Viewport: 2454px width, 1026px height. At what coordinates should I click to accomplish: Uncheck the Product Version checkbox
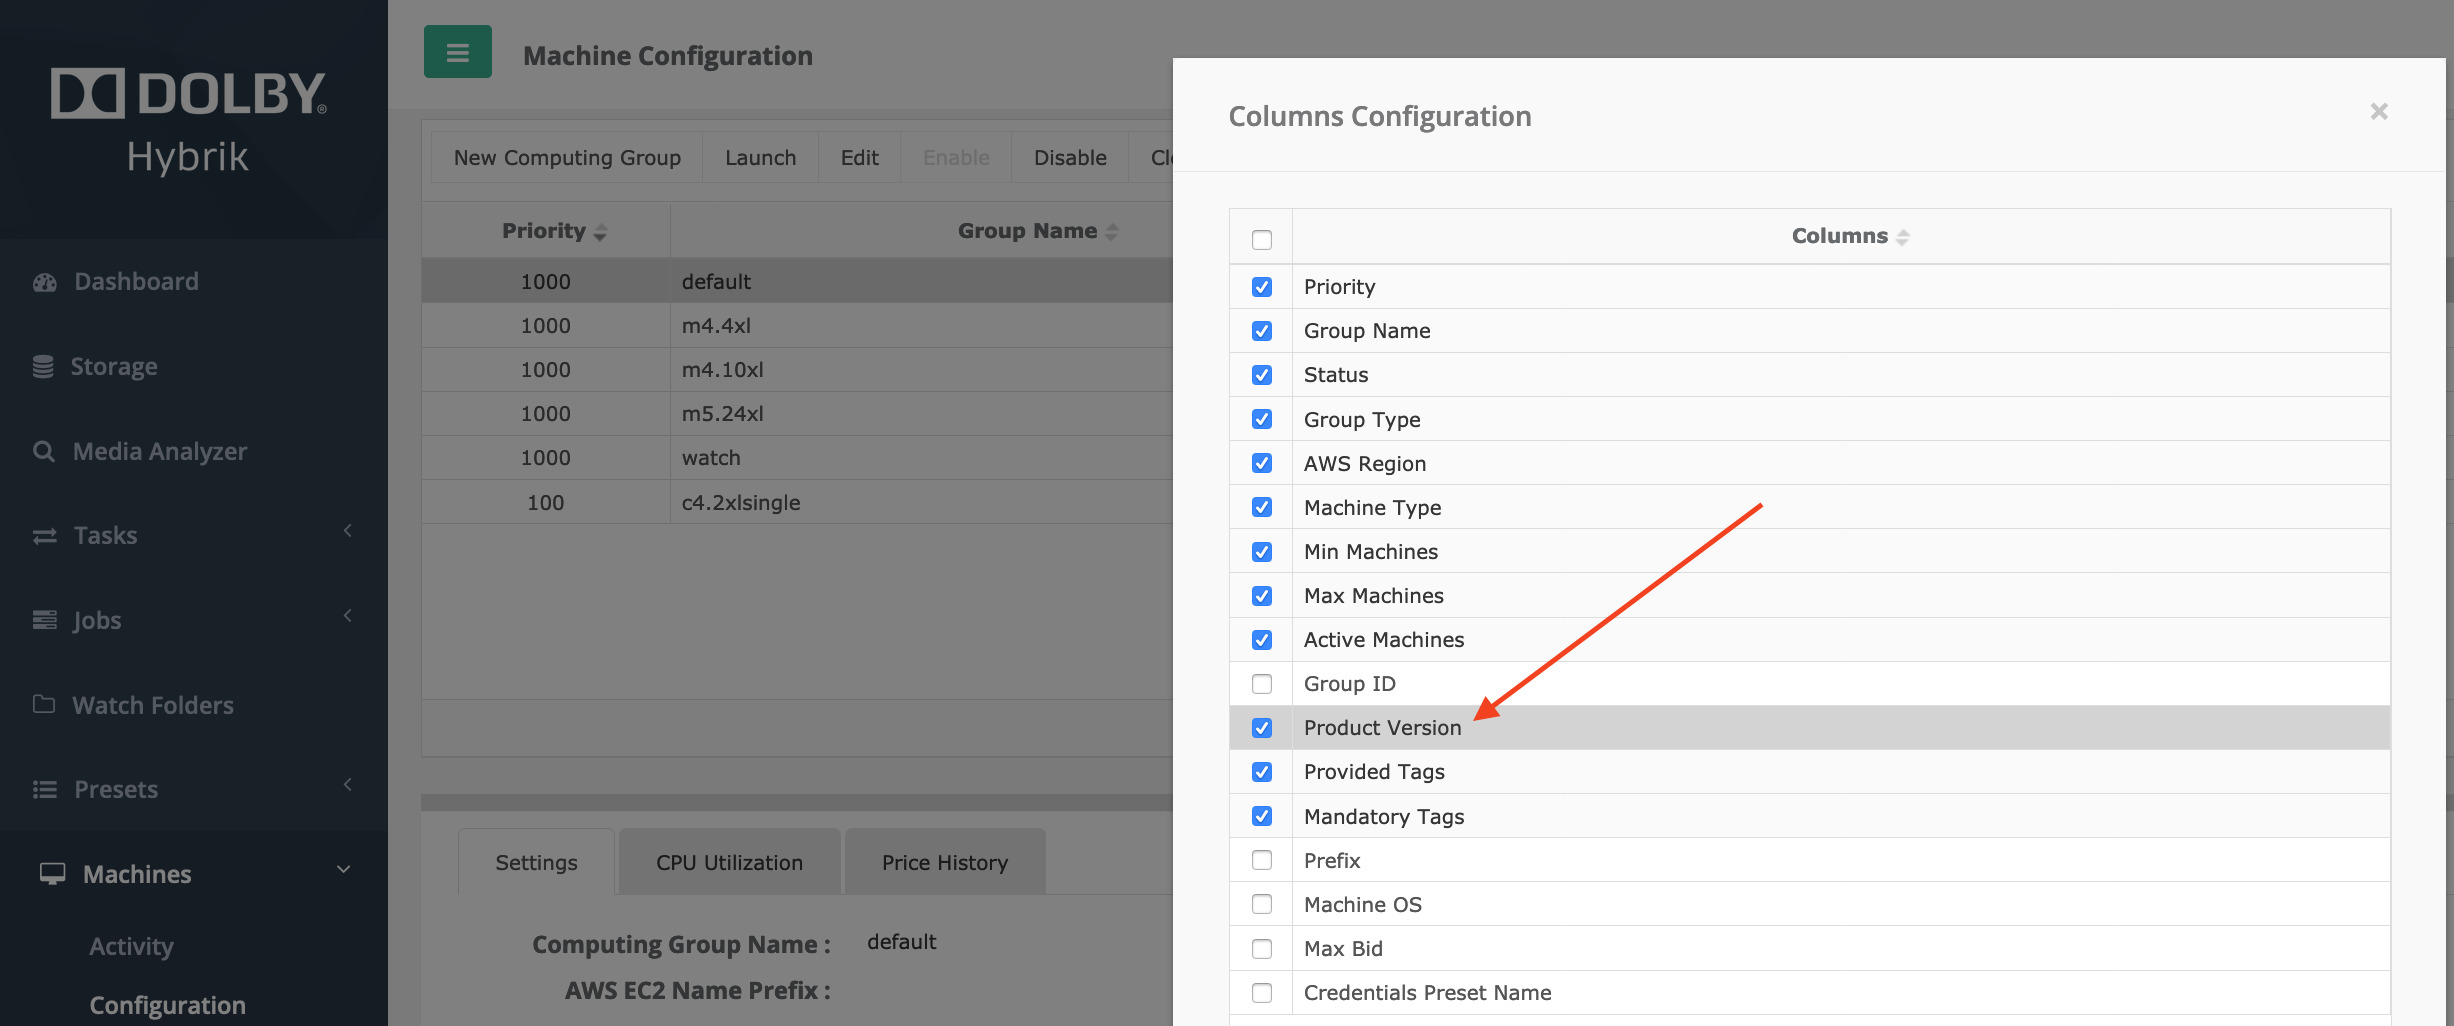[1262, 728]
